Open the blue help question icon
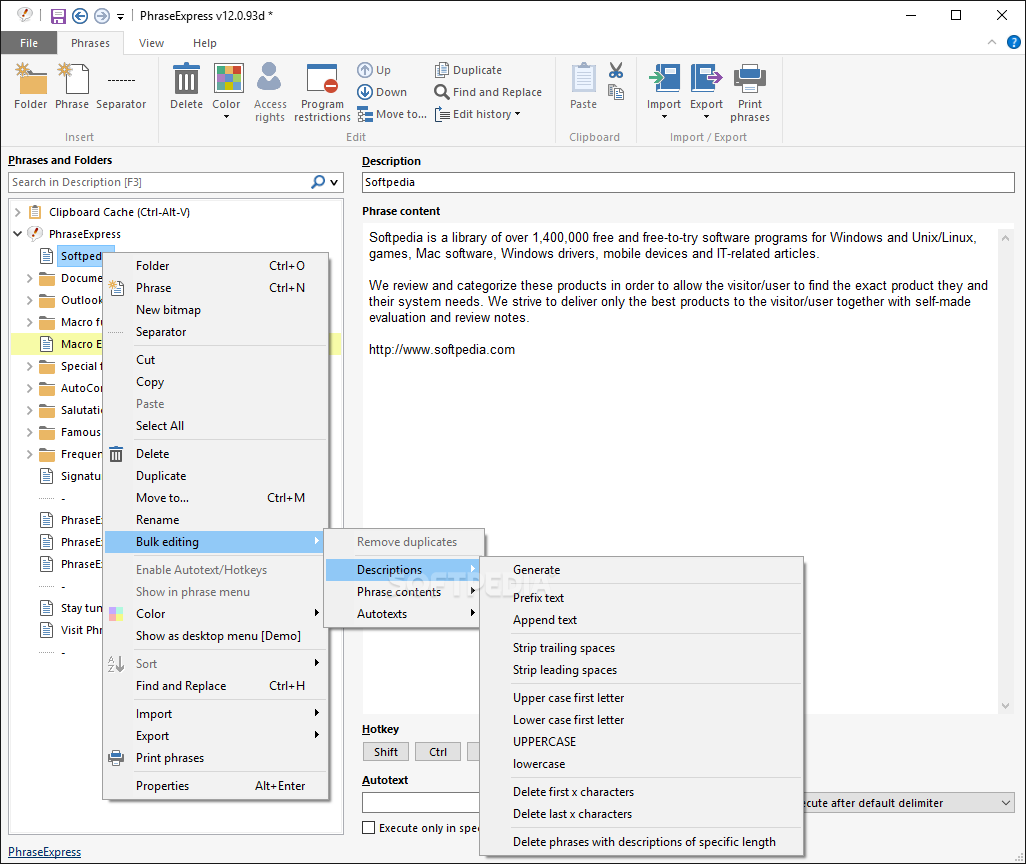 [1014, 43]
